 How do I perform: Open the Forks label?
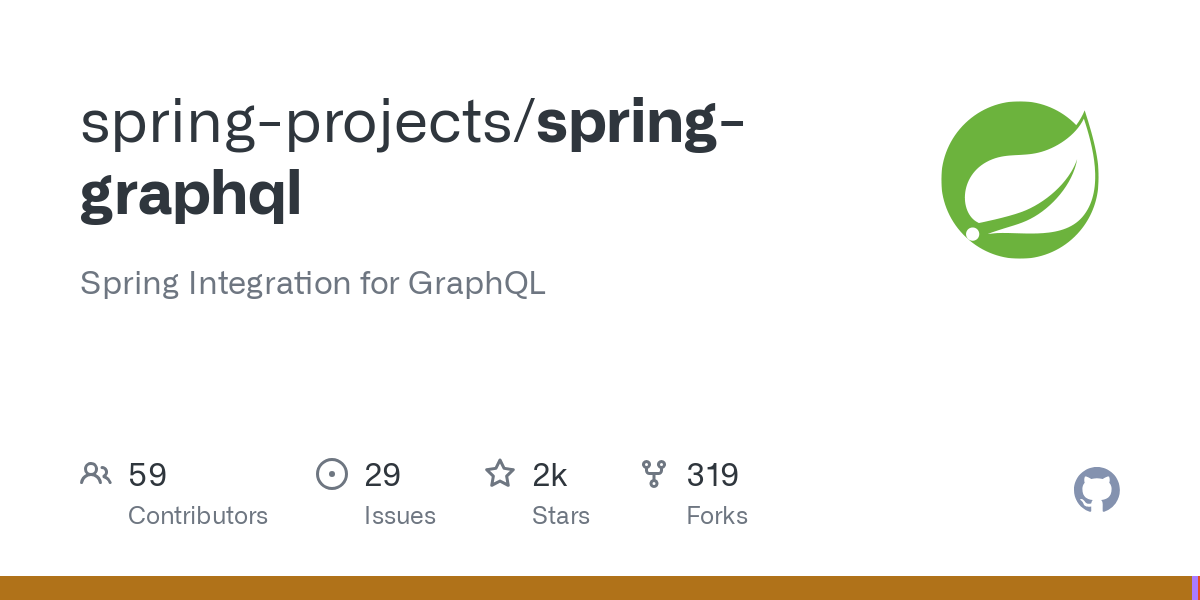tap(717, 516)
